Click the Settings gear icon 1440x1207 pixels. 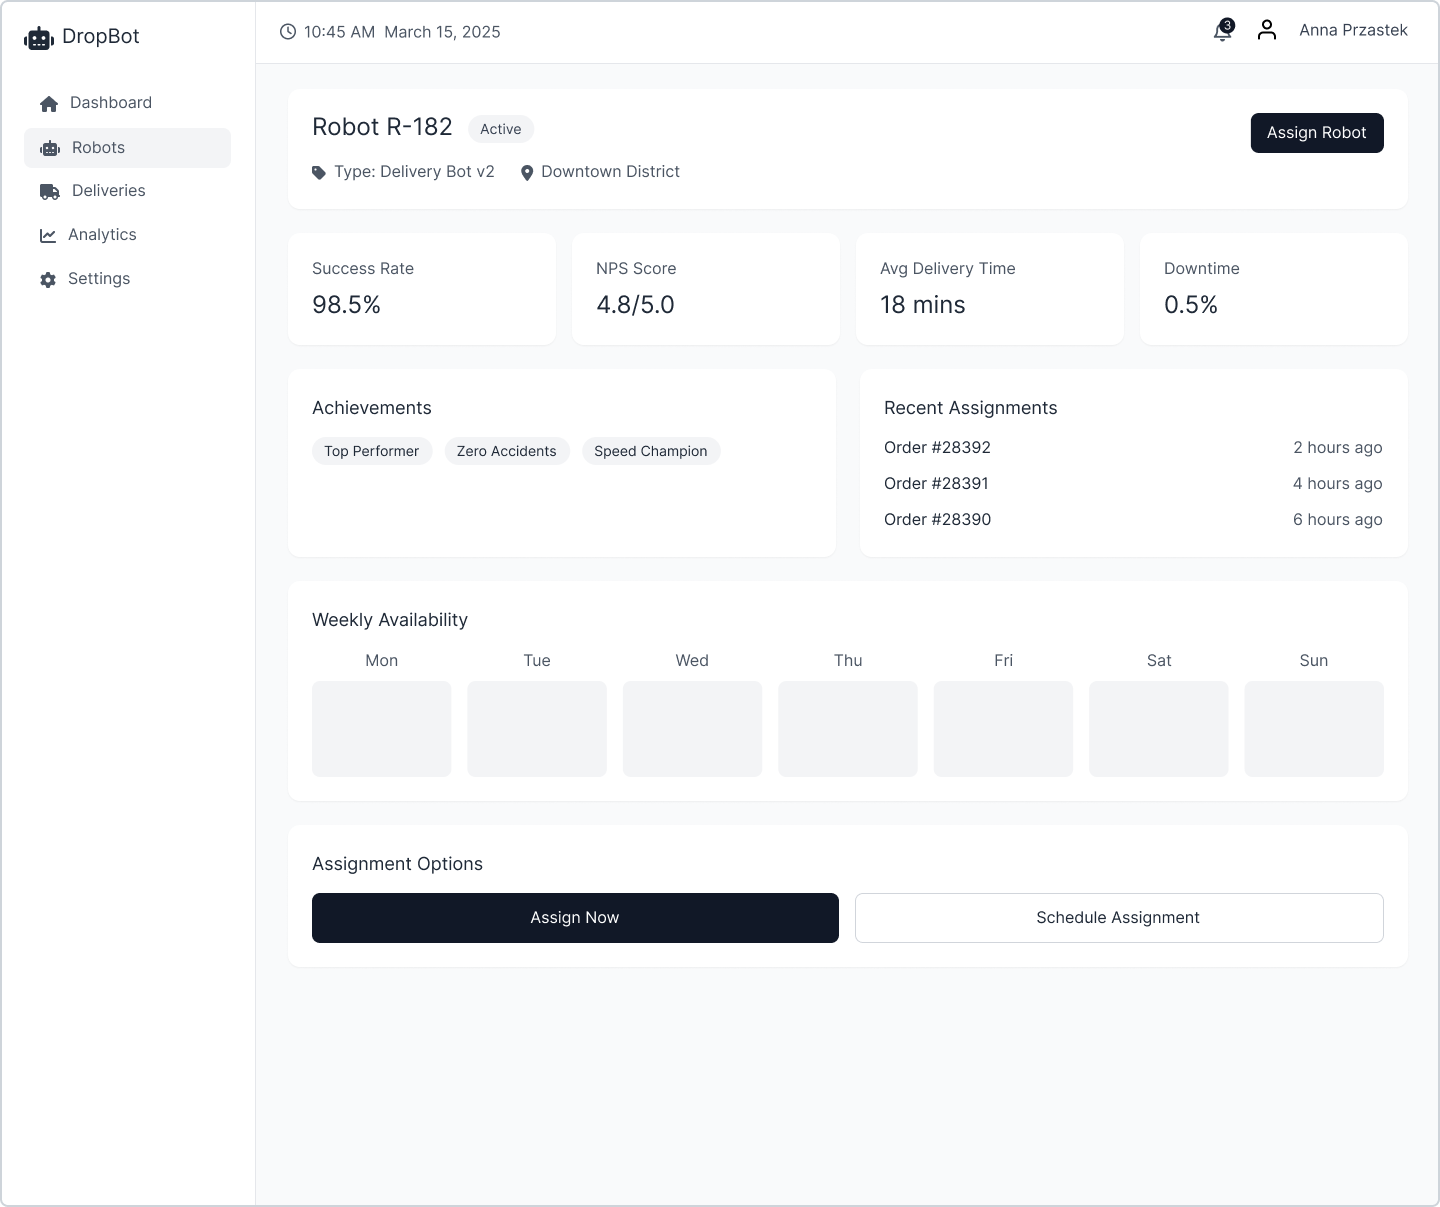click(x=48, y=279)
